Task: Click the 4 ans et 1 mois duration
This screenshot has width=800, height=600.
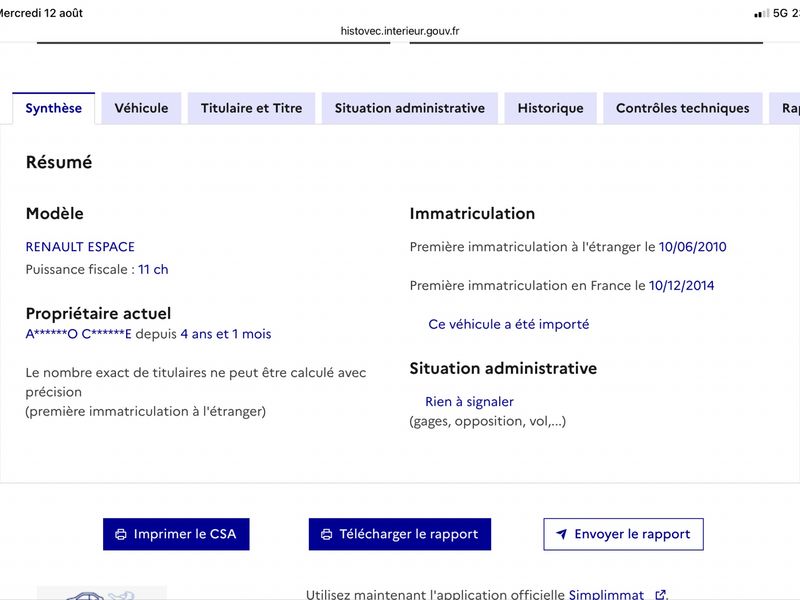Action: [x=226, y=334]
